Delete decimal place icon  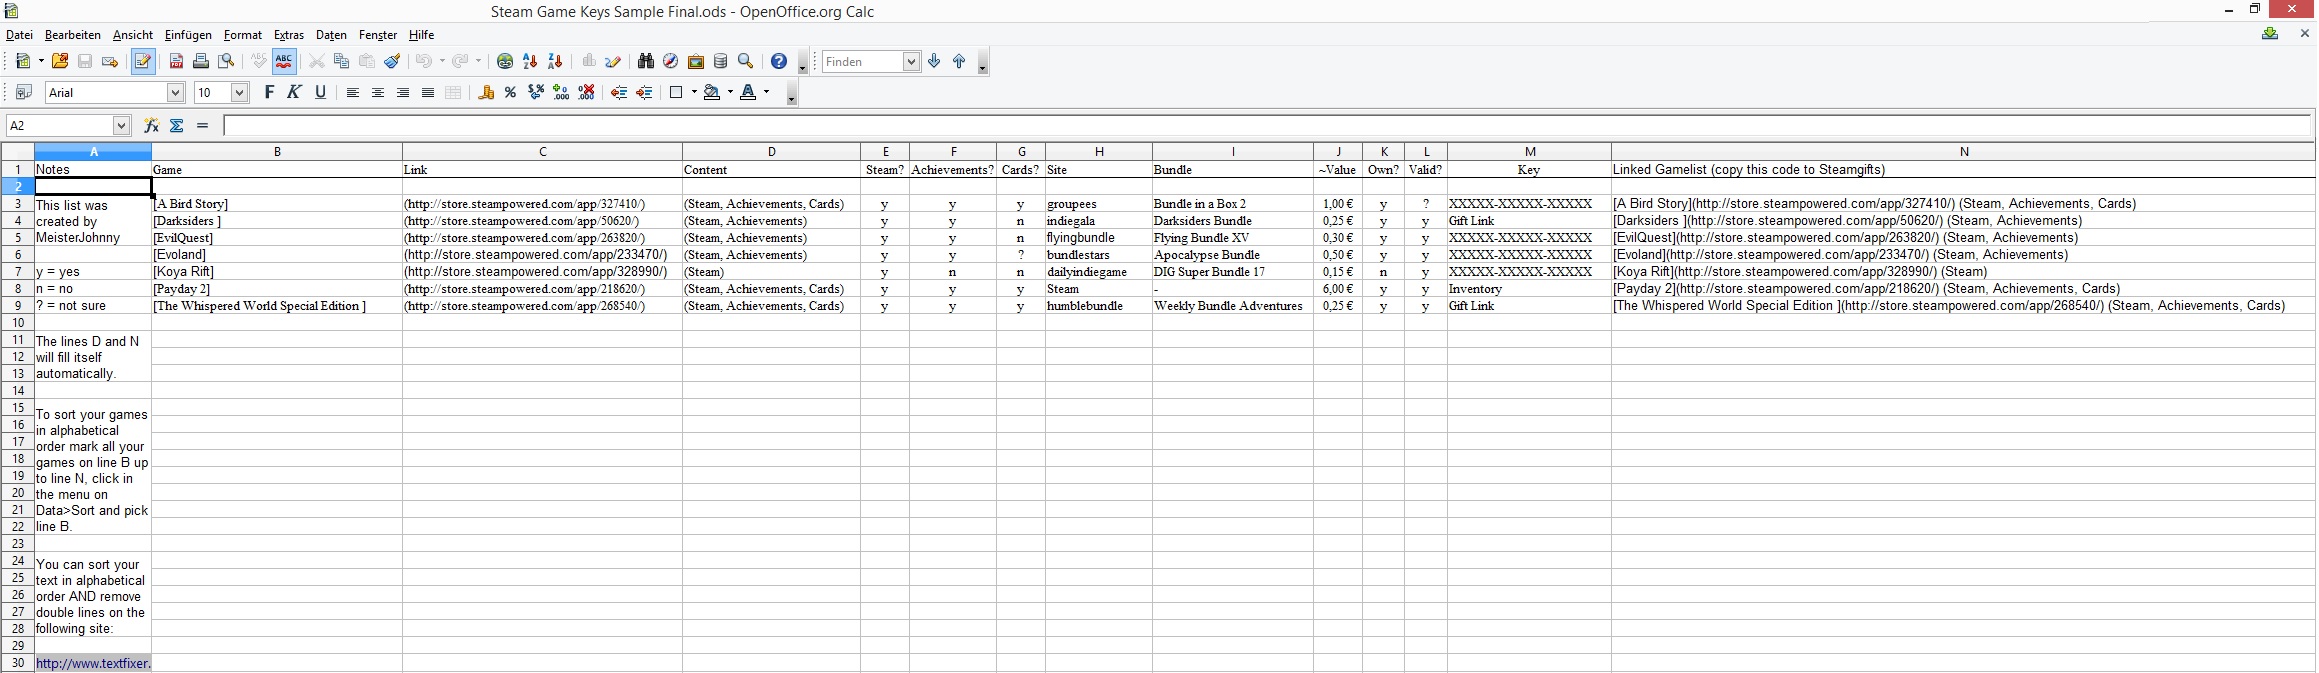pos(587,93)
